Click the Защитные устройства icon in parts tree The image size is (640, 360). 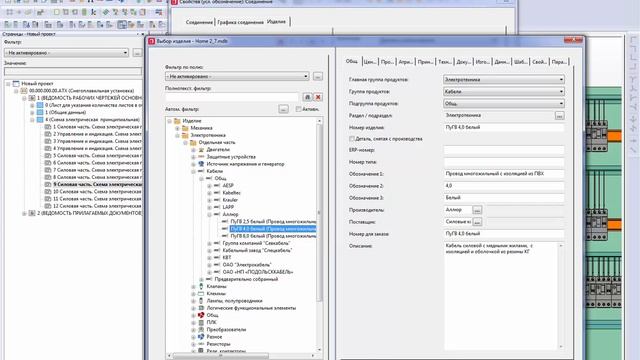pos(201,157)
